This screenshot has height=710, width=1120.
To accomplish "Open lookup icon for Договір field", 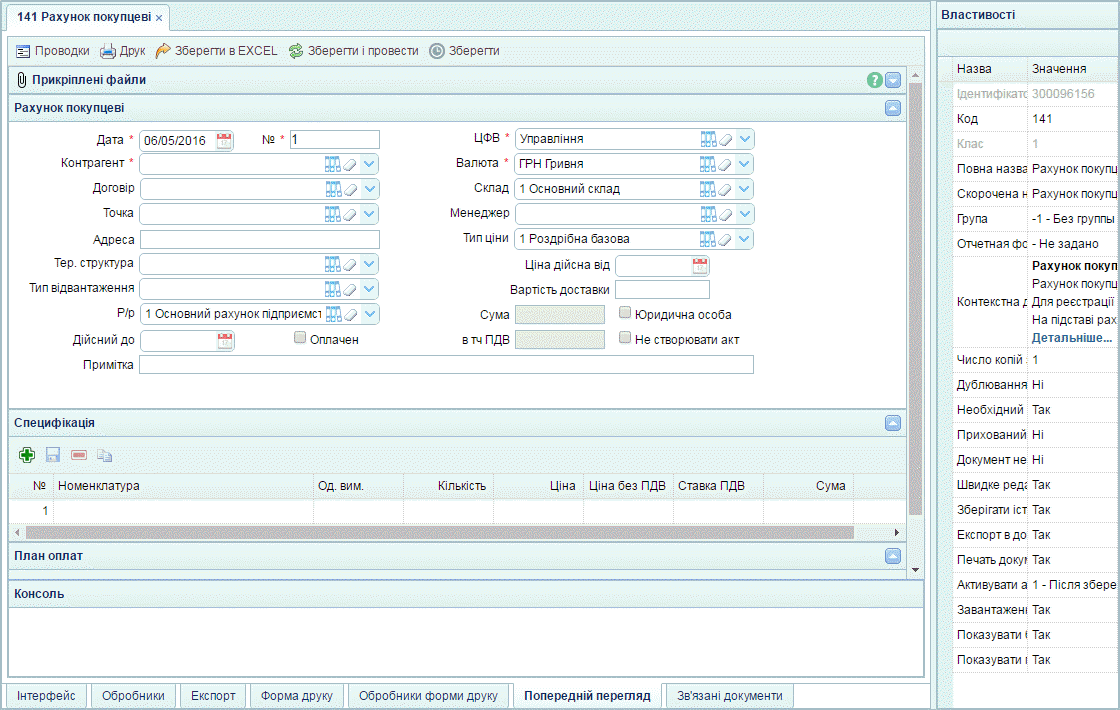I will [x=333, y=189].
